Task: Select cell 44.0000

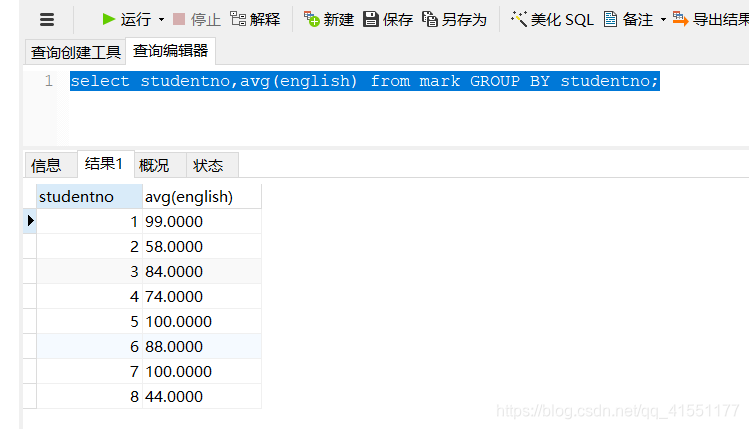Action: [202, 396]
